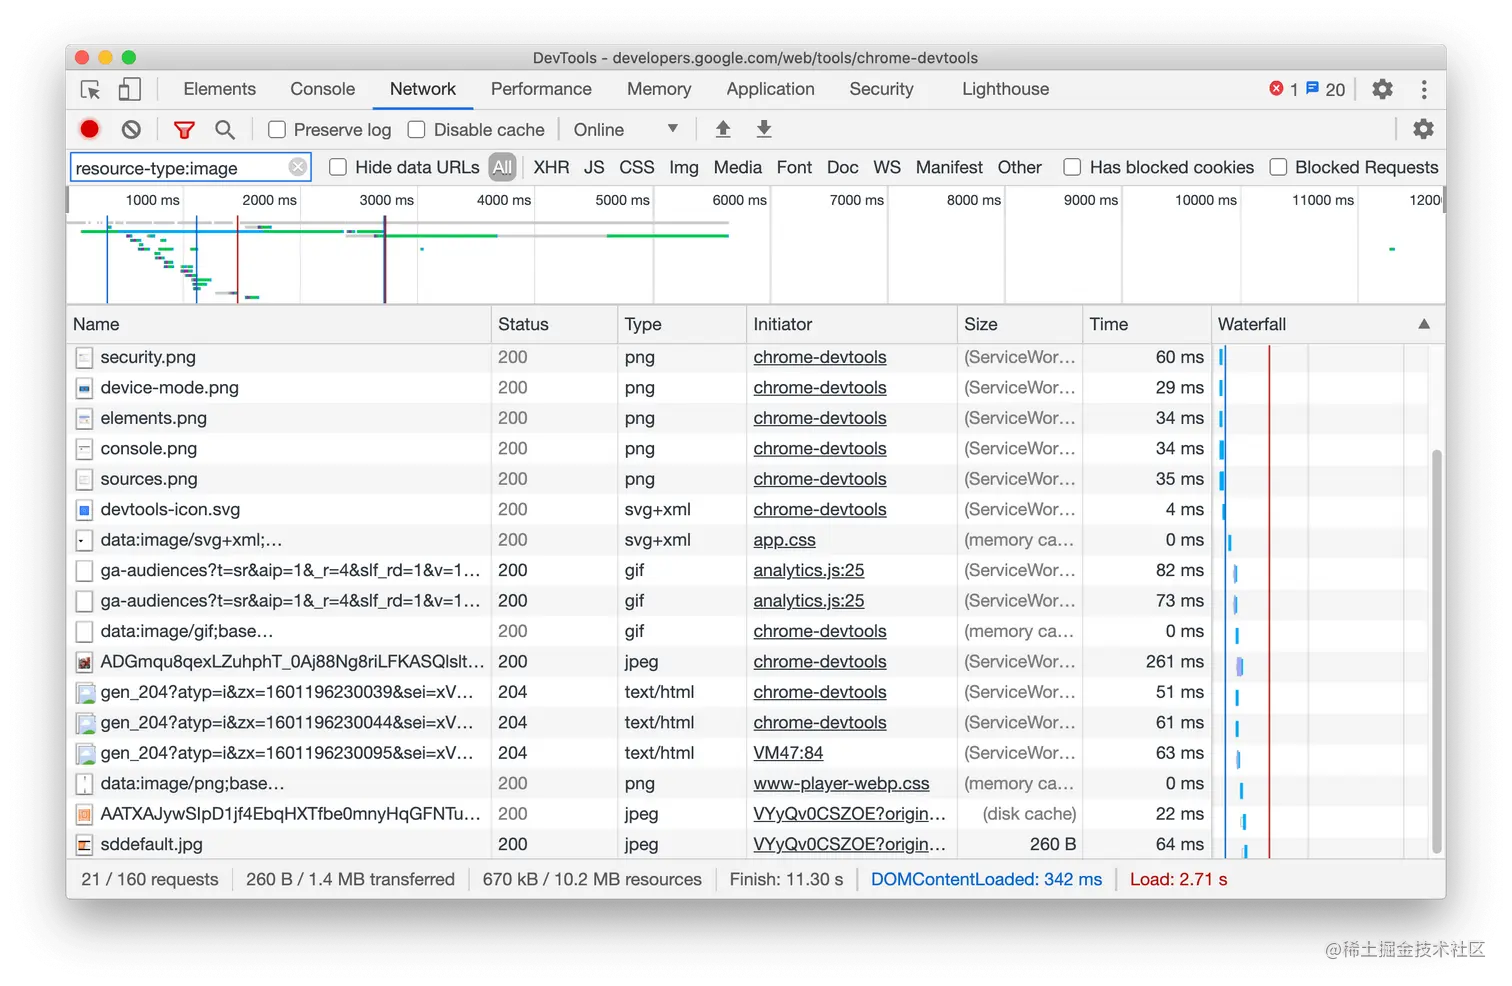The height and width of the screenshot is (986, 1512).
Task: Clear the resource-type filter text
Action: click(x=297, y=167)
